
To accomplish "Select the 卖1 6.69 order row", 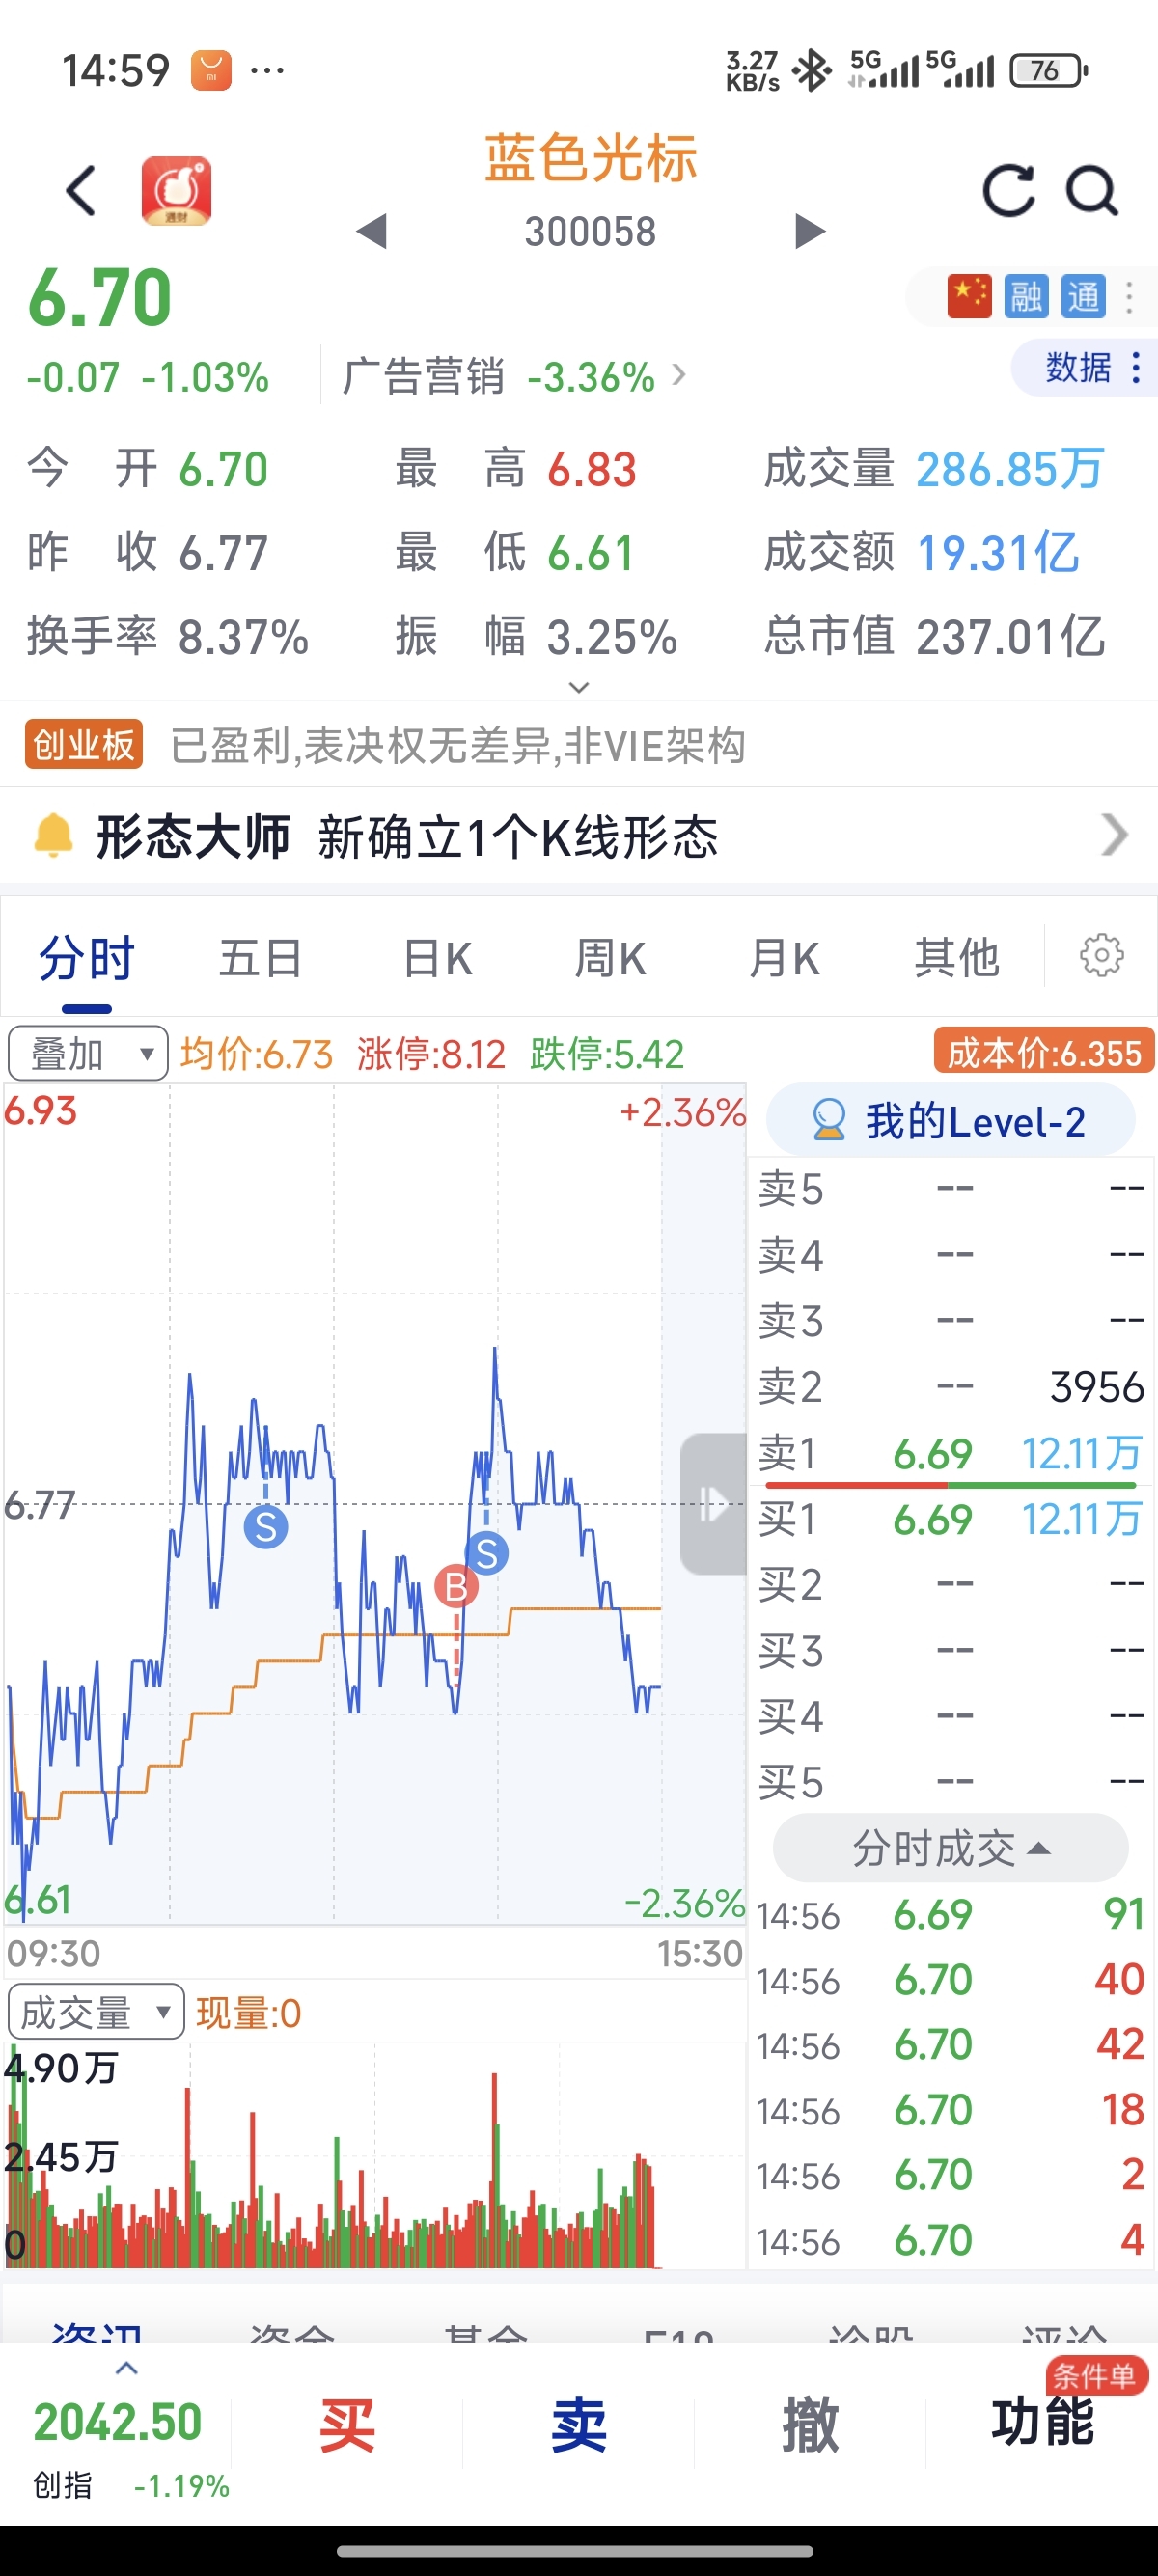I will pos(951,1453).
